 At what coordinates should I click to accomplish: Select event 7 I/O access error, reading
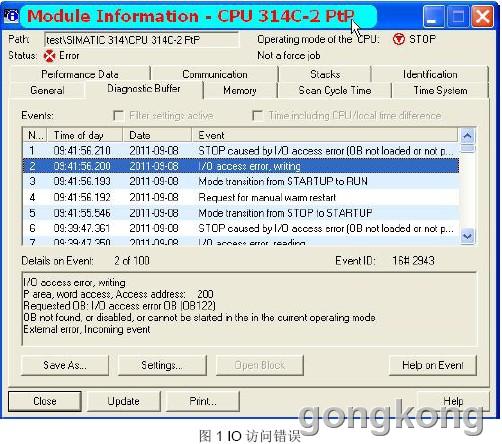tap(241, 241)
